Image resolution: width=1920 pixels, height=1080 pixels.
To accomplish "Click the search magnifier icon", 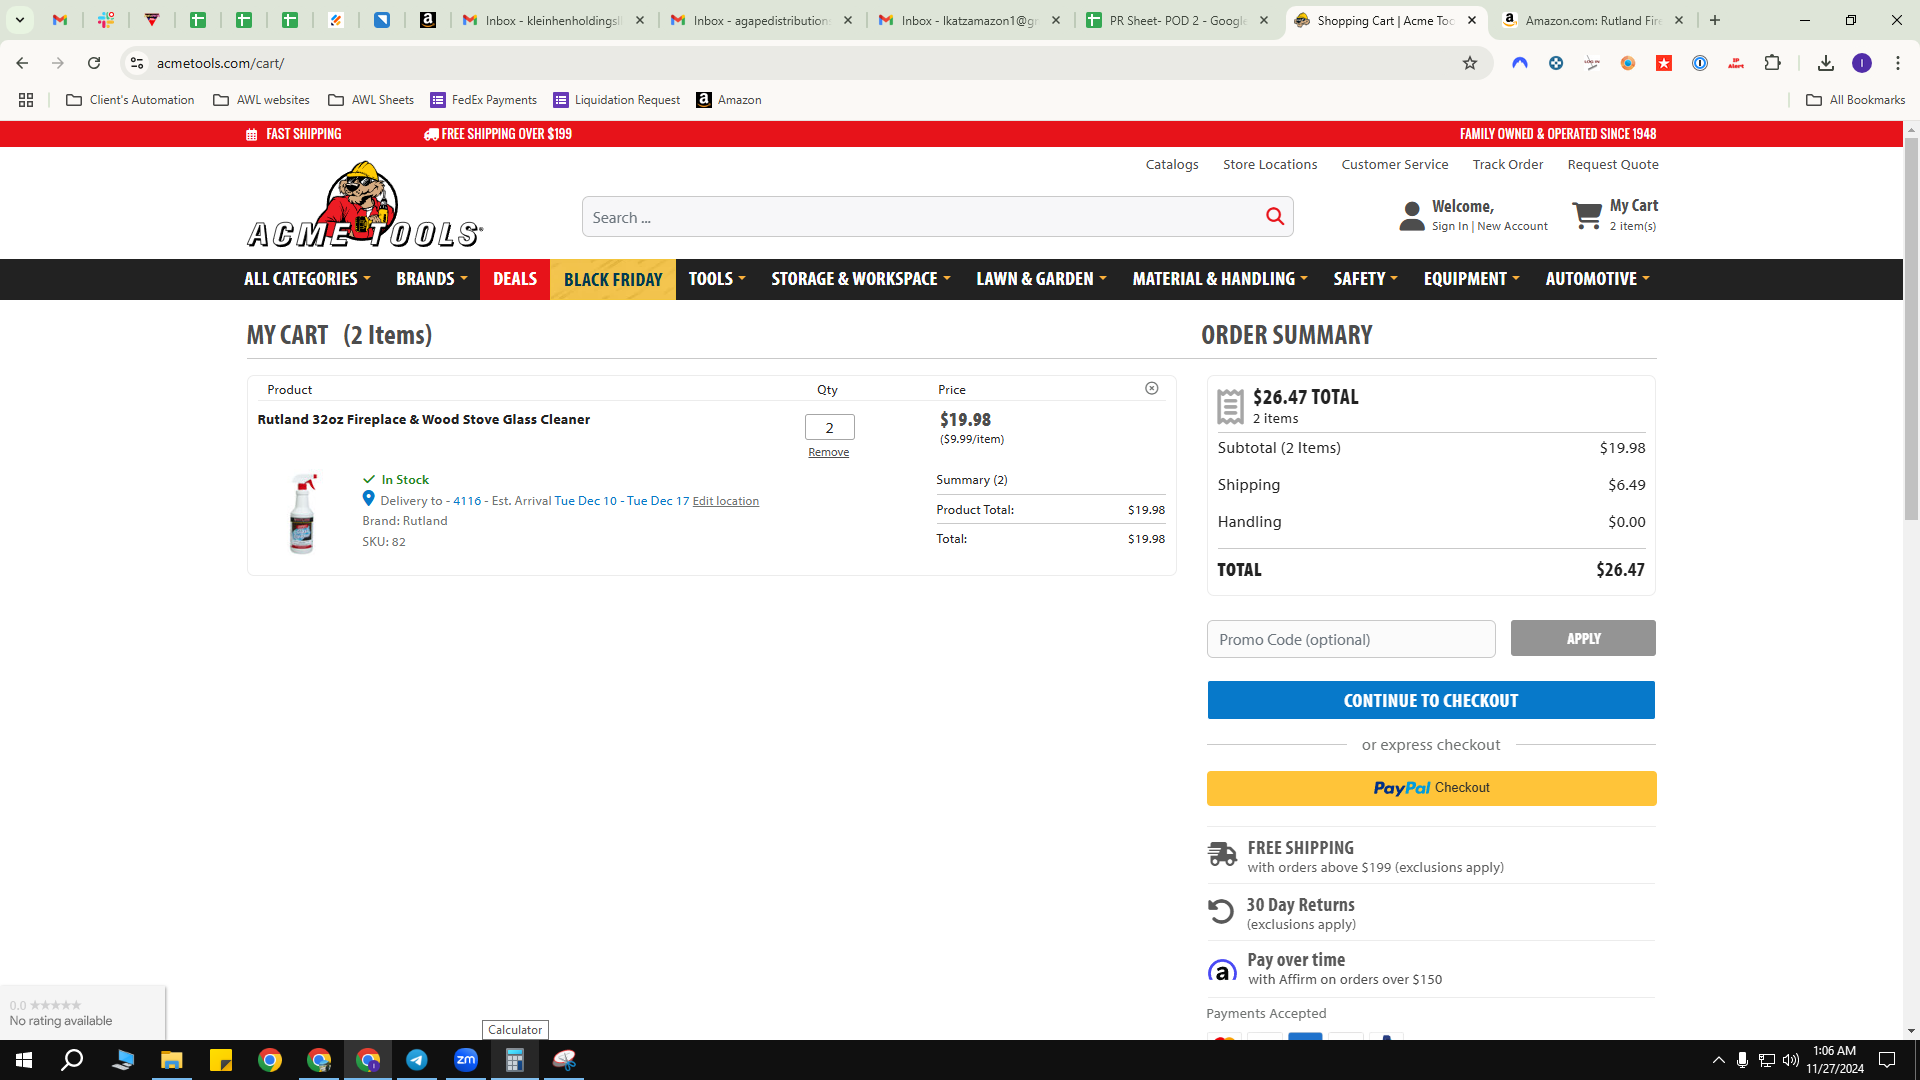I will pyautogui.click(x=1275, y=217).
